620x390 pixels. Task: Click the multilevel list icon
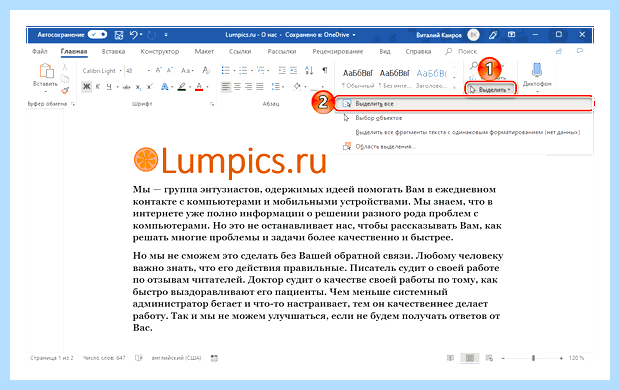click(x=261, y=70)
